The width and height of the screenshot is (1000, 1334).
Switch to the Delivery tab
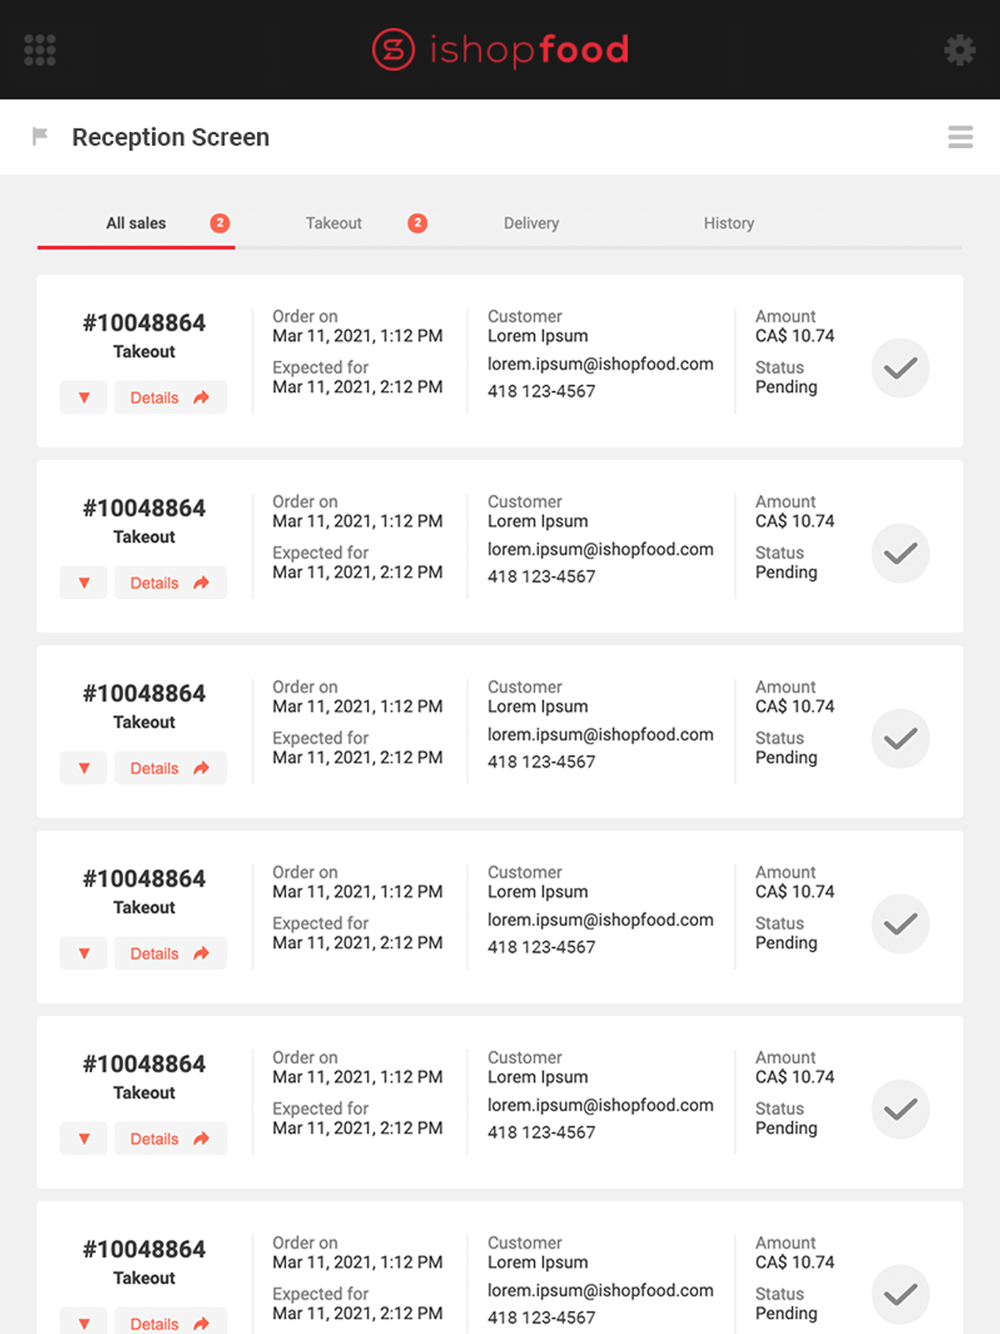tap(531, 223)
